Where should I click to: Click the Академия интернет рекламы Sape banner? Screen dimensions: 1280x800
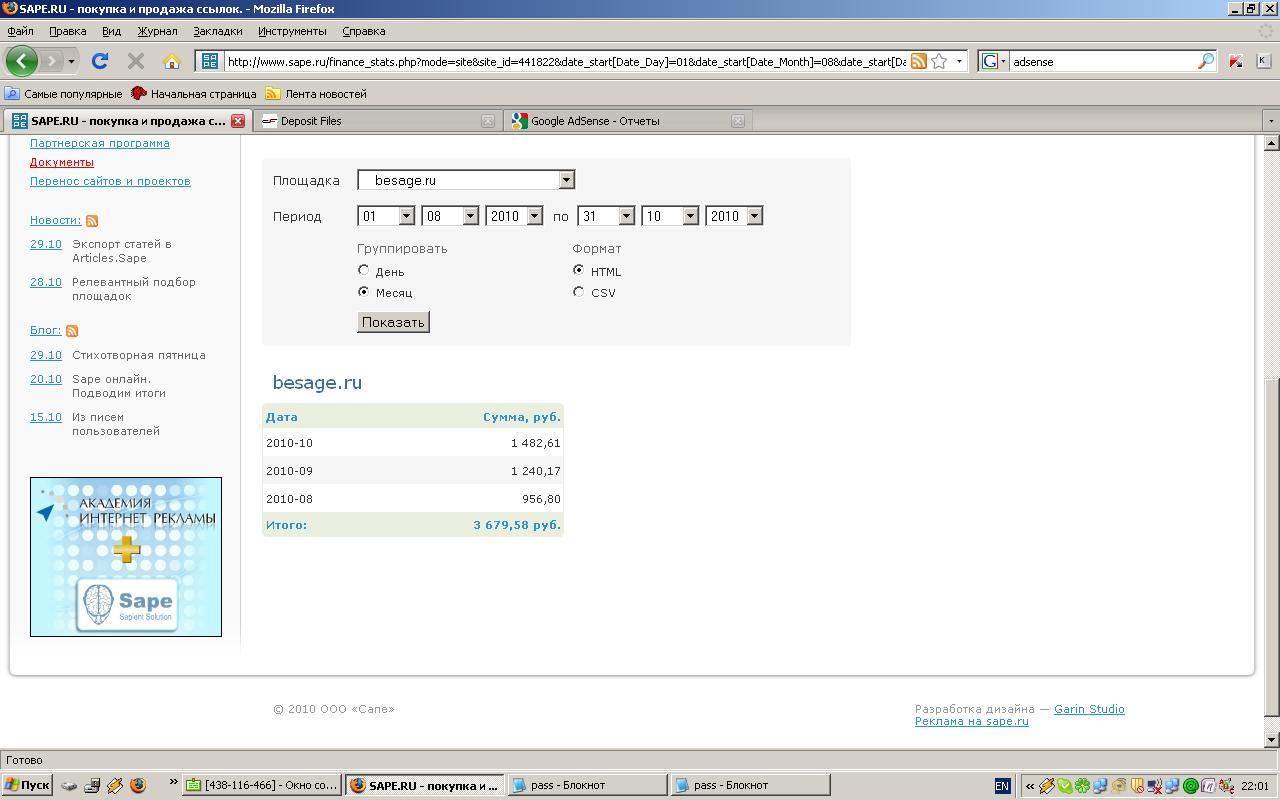126,557
